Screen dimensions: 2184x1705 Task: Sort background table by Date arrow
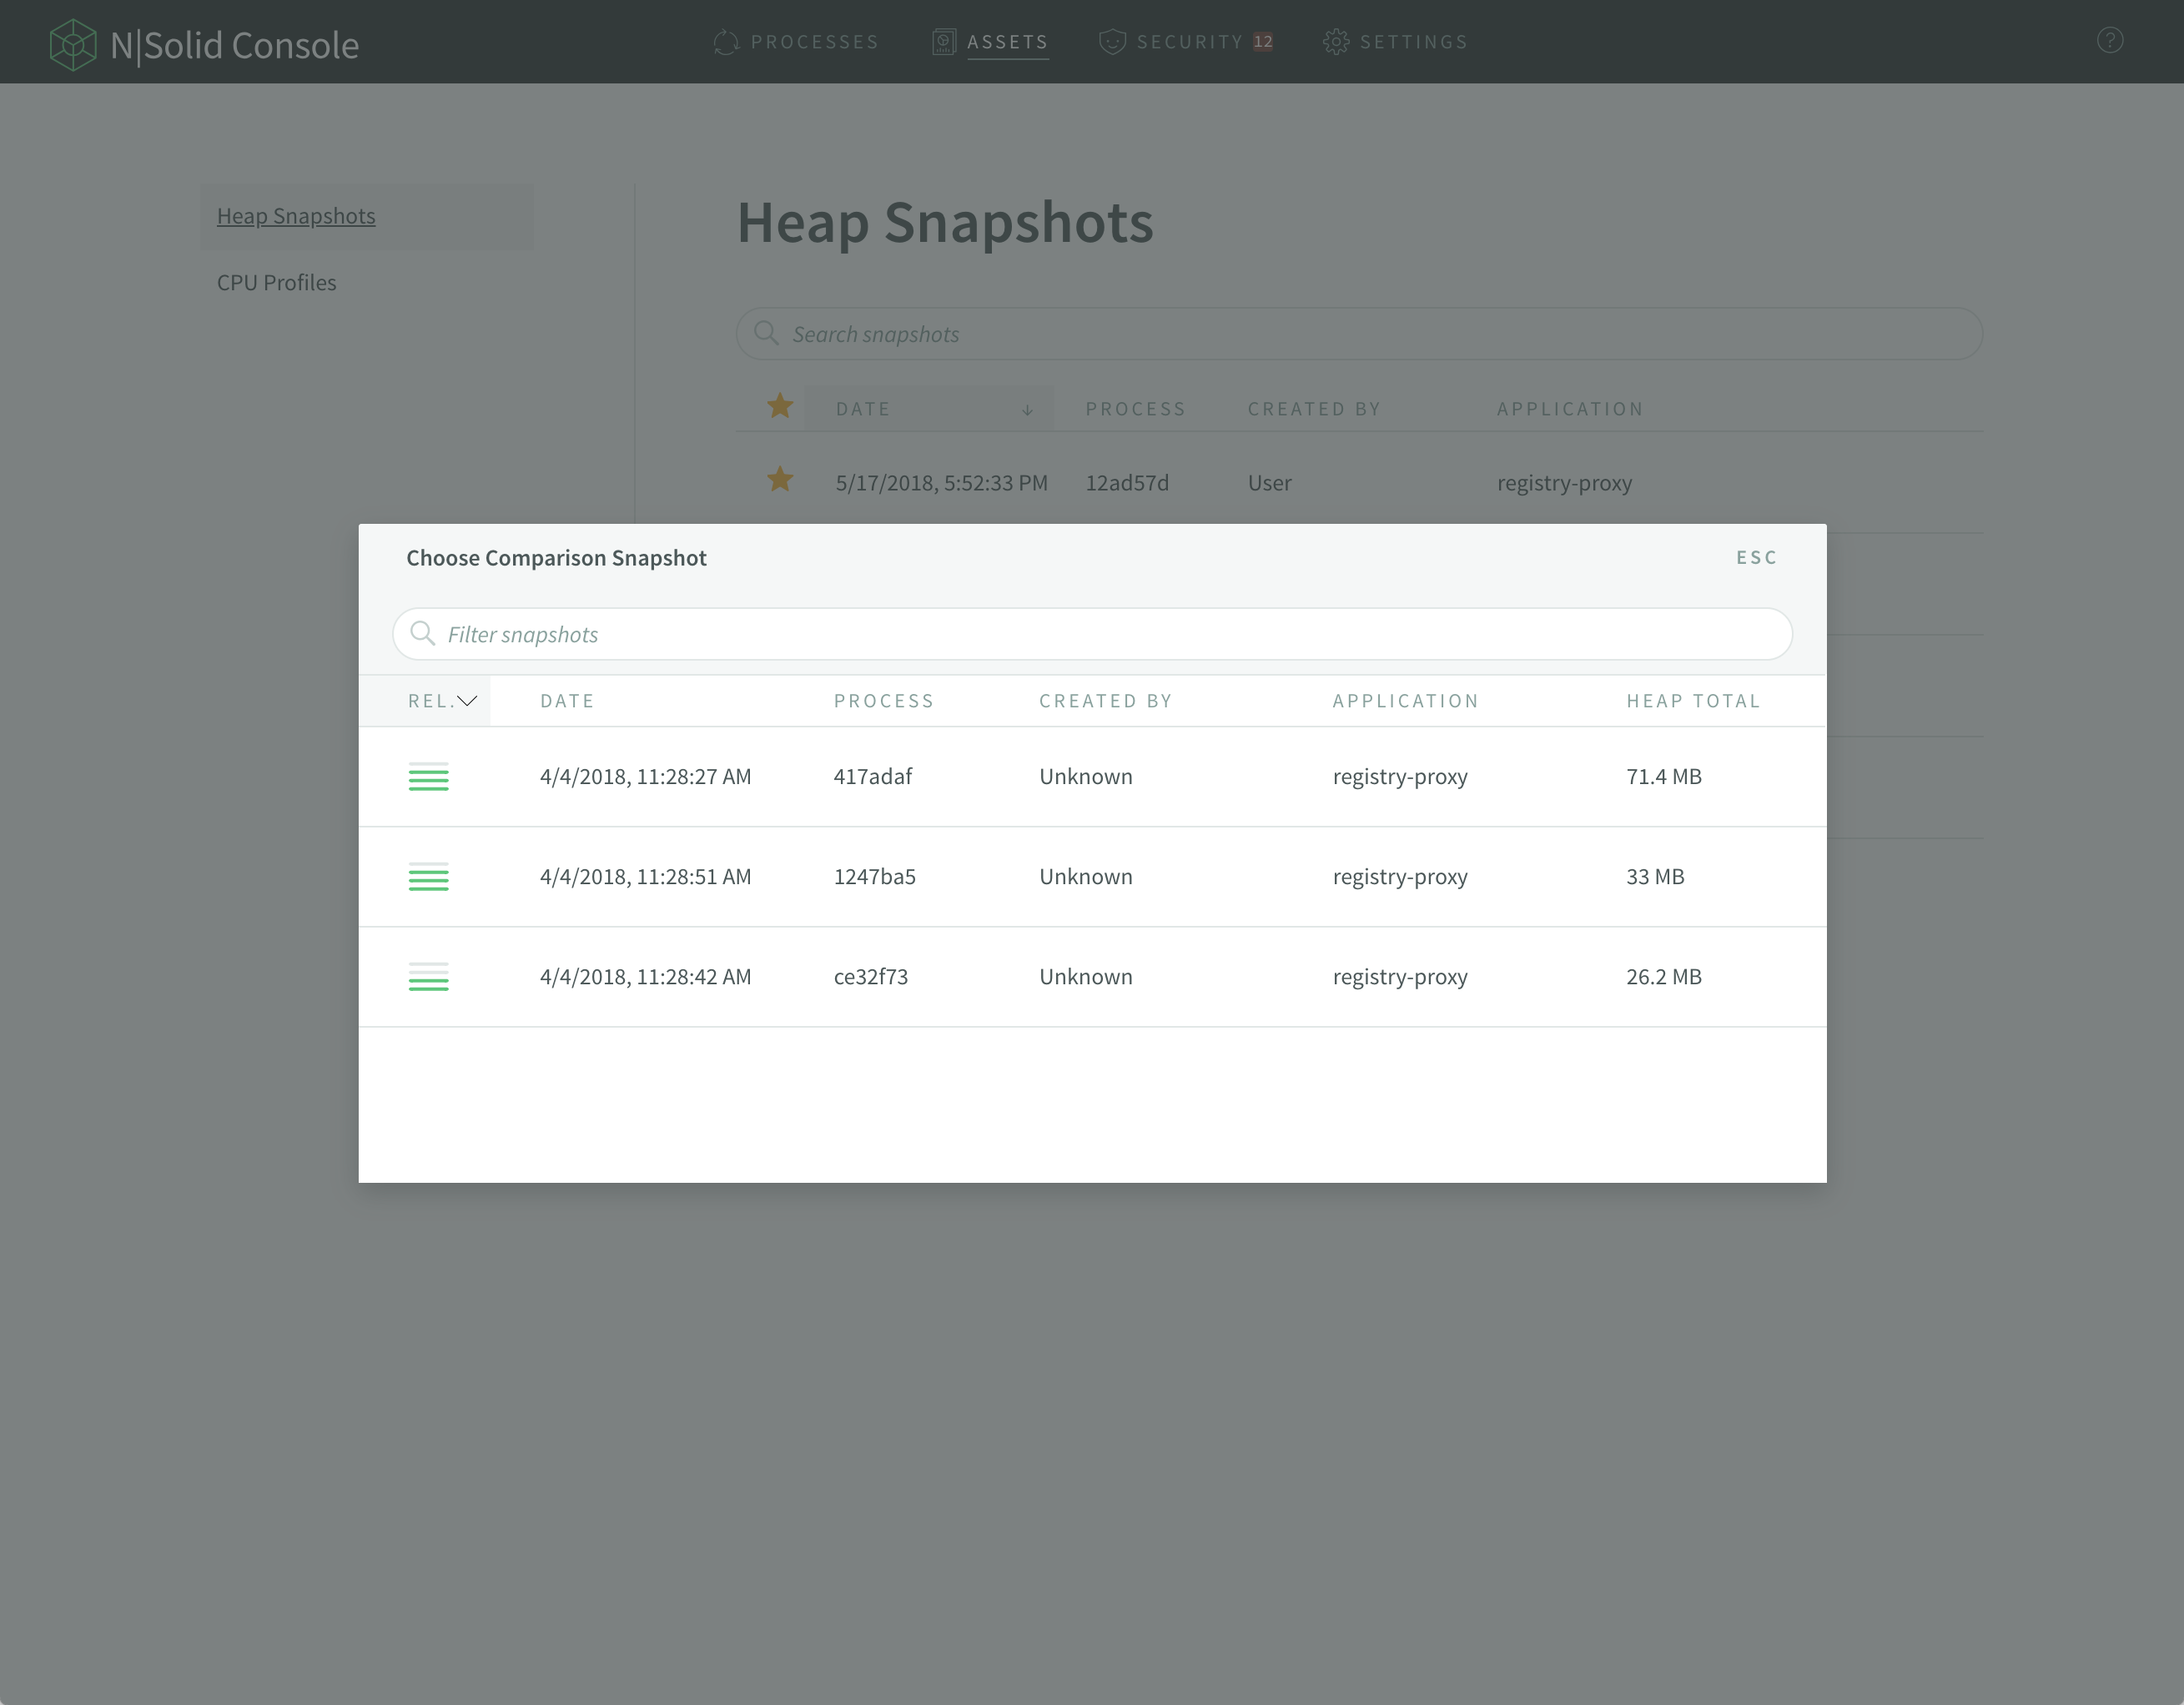pos(1027,410)
